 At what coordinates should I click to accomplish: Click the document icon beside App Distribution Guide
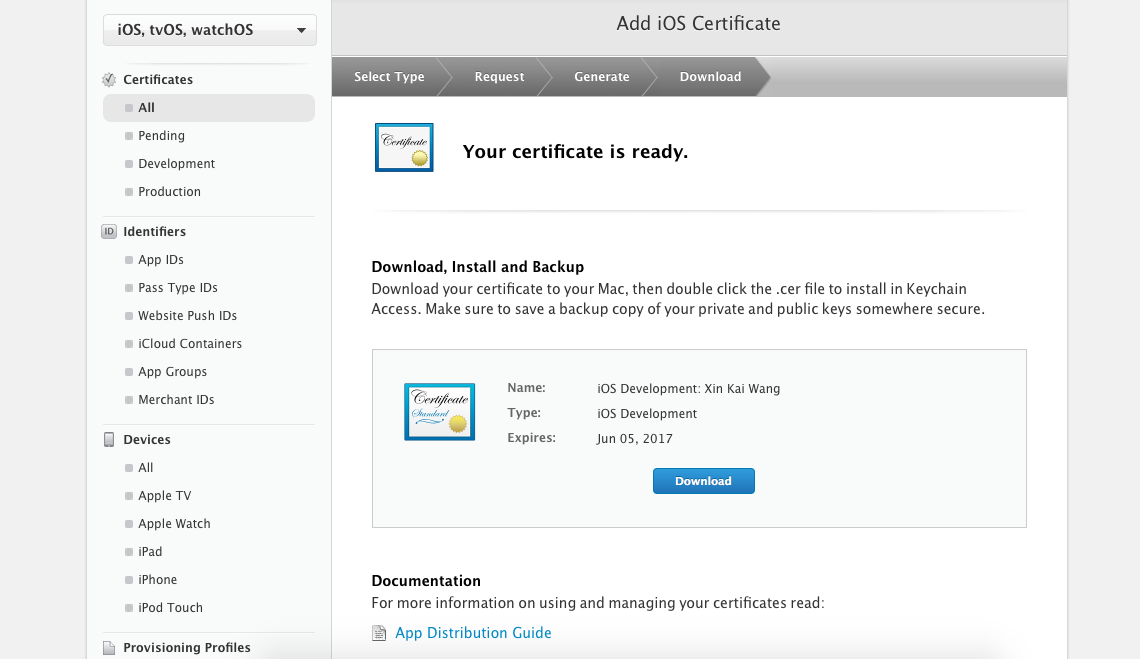click(x=378, y=633)
